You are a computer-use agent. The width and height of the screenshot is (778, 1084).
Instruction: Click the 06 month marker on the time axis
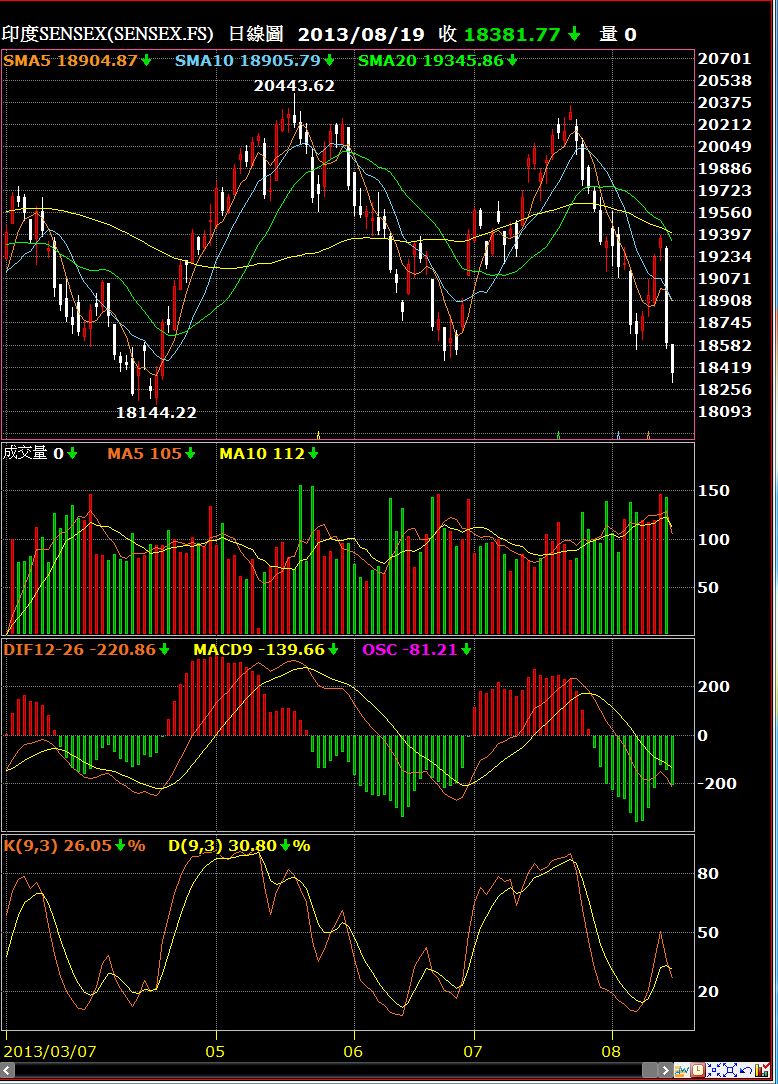pos(353,1052)
